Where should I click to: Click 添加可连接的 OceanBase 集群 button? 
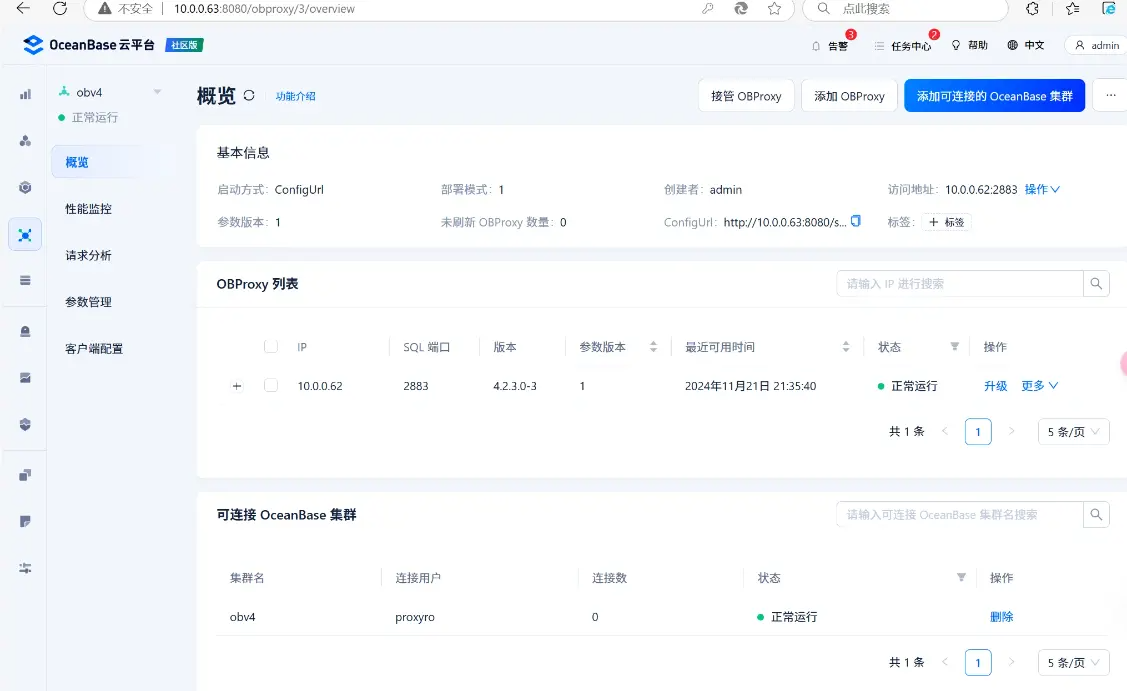[x=994, y=94]
